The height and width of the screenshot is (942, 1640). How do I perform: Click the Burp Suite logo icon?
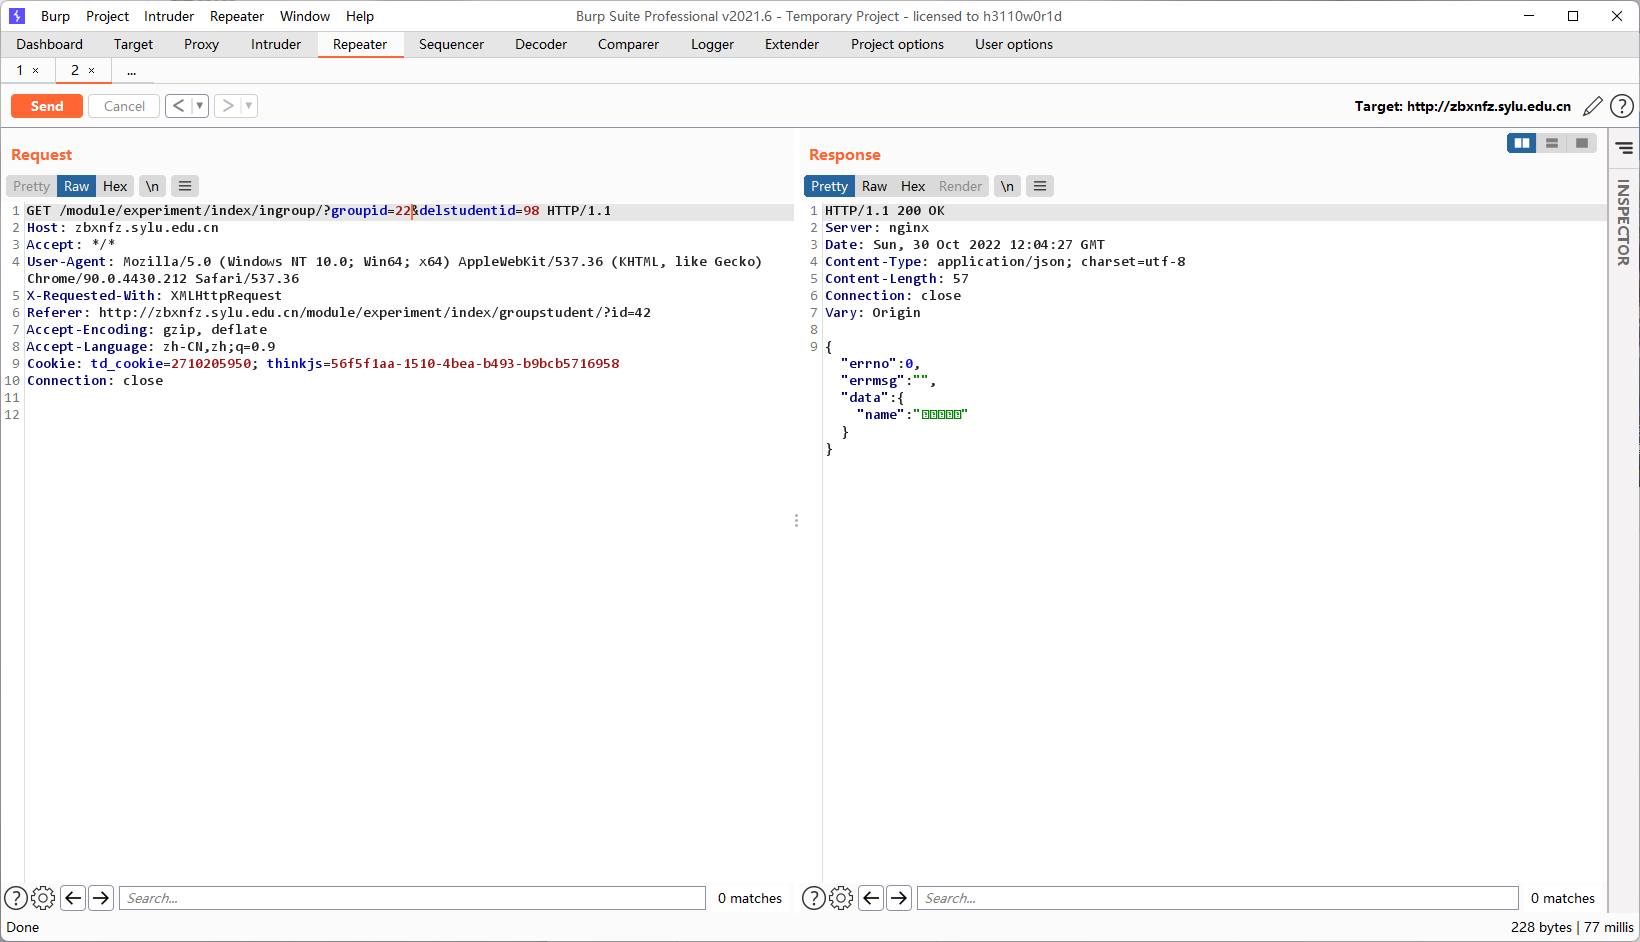tap(16, 16)
